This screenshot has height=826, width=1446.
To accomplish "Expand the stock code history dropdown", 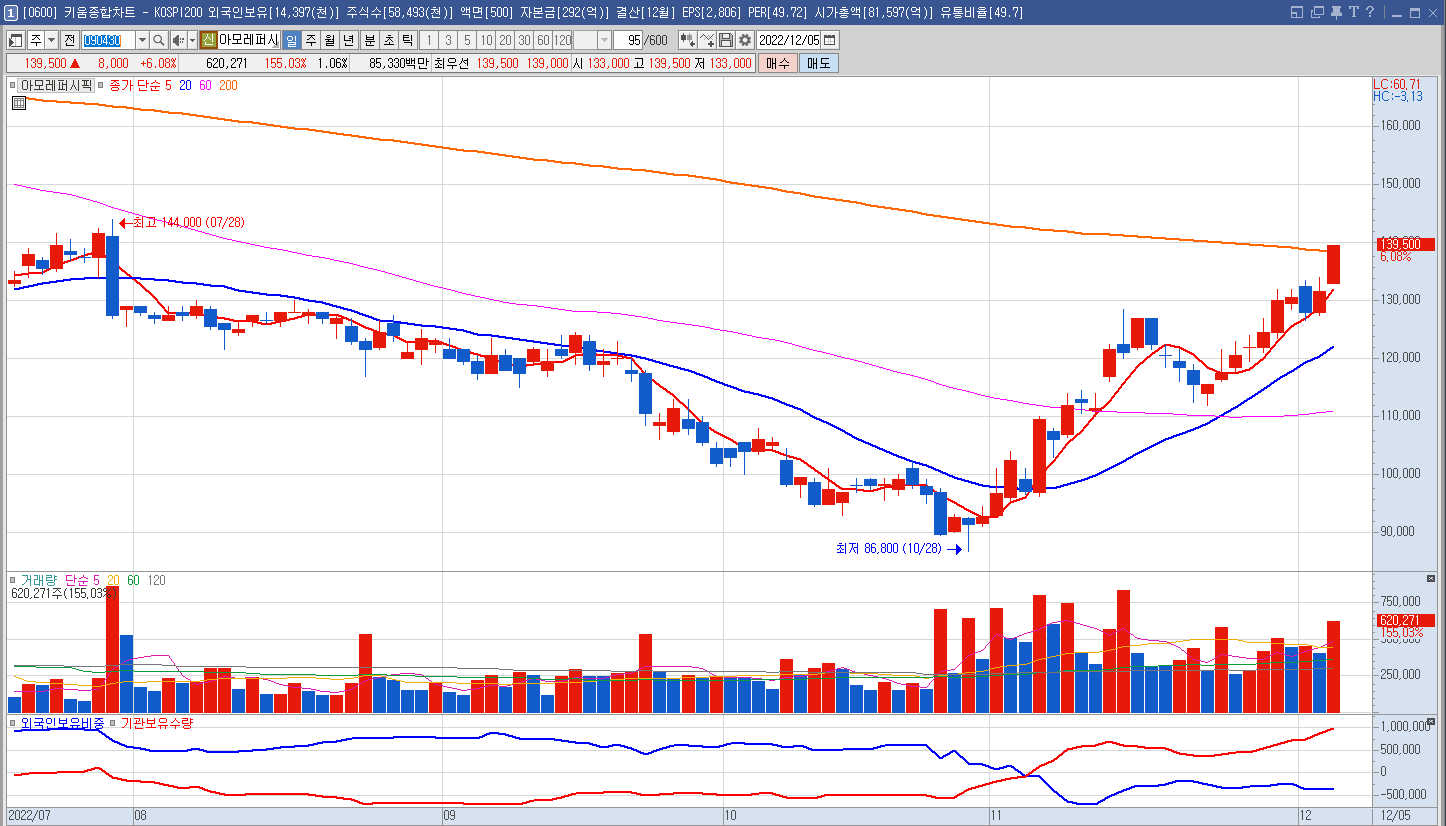I will click(142, 40).
